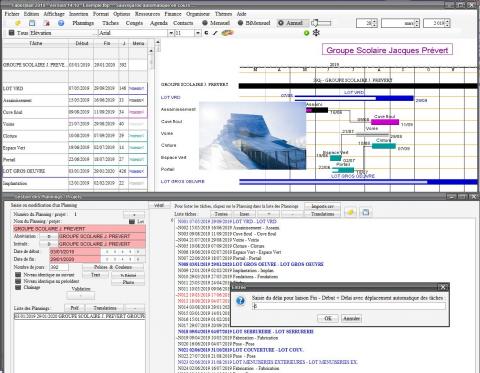This screenshot has width=480, height=373.
Task: Click yellow folder icon in lower planning window
Action: tap(350, 212)
